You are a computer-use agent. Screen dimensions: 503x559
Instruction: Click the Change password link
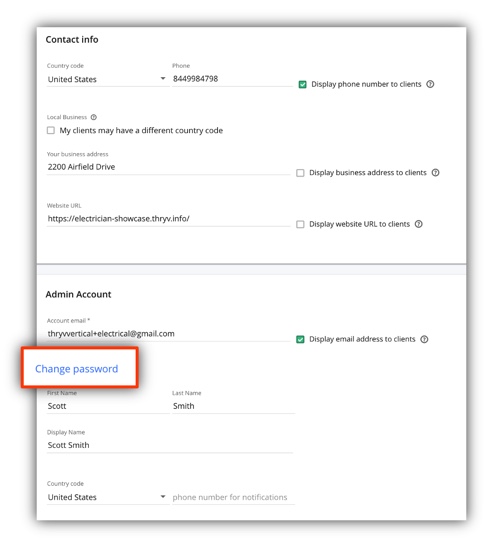[76, 369]
